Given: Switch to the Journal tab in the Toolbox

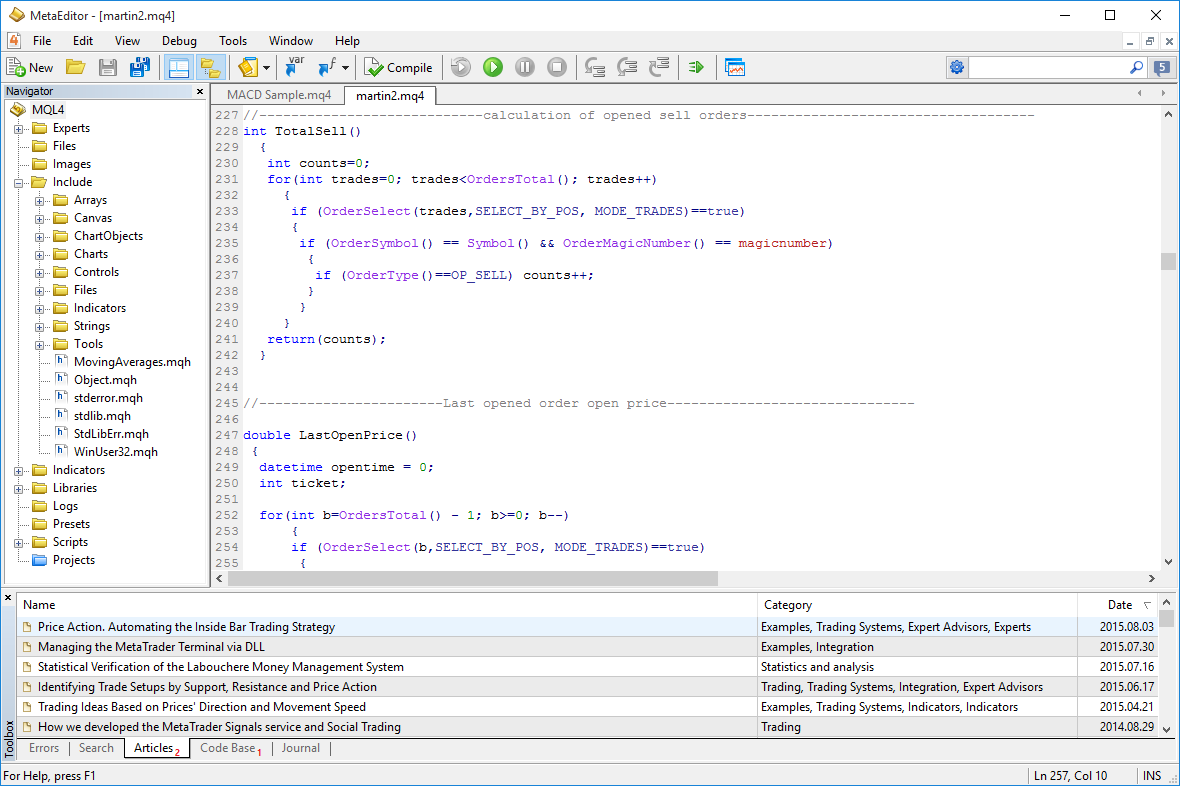Looking at the screenshot, I should tap(300, 747).
